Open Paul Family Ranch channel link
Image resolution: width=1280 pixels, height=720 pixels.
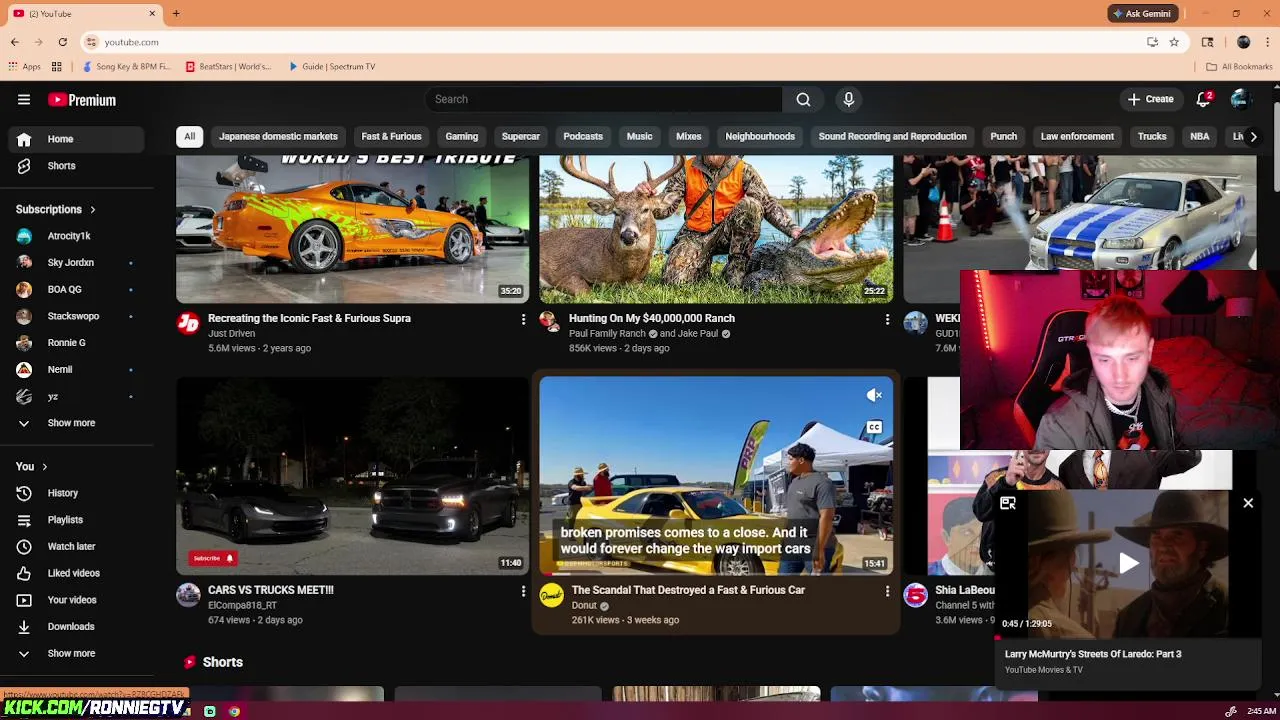click(x=607, y=334)
